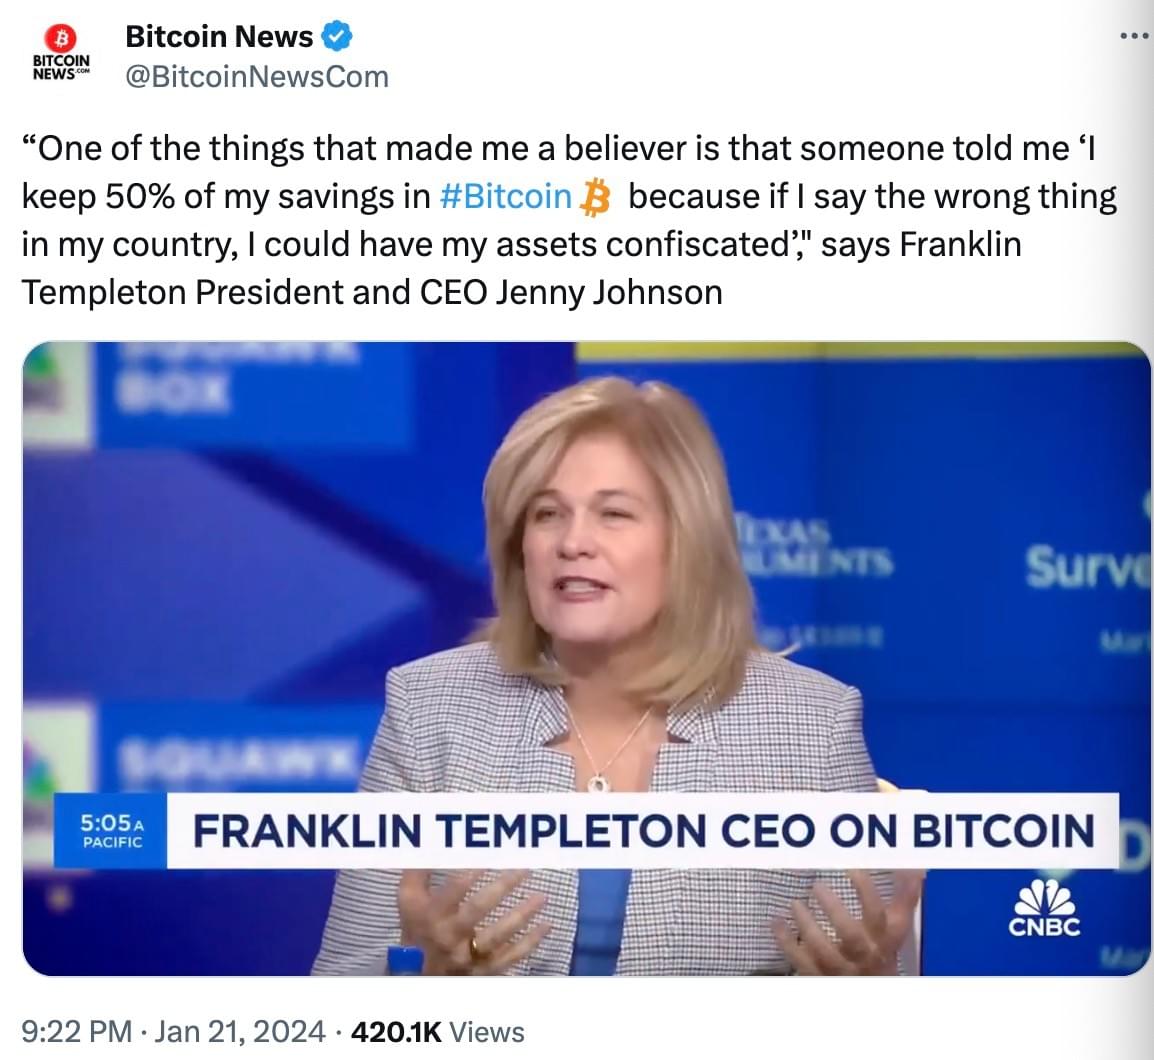Click the Survey text in video background
Screen dimensions: 1154x1060
click(x=1088, y=566)
